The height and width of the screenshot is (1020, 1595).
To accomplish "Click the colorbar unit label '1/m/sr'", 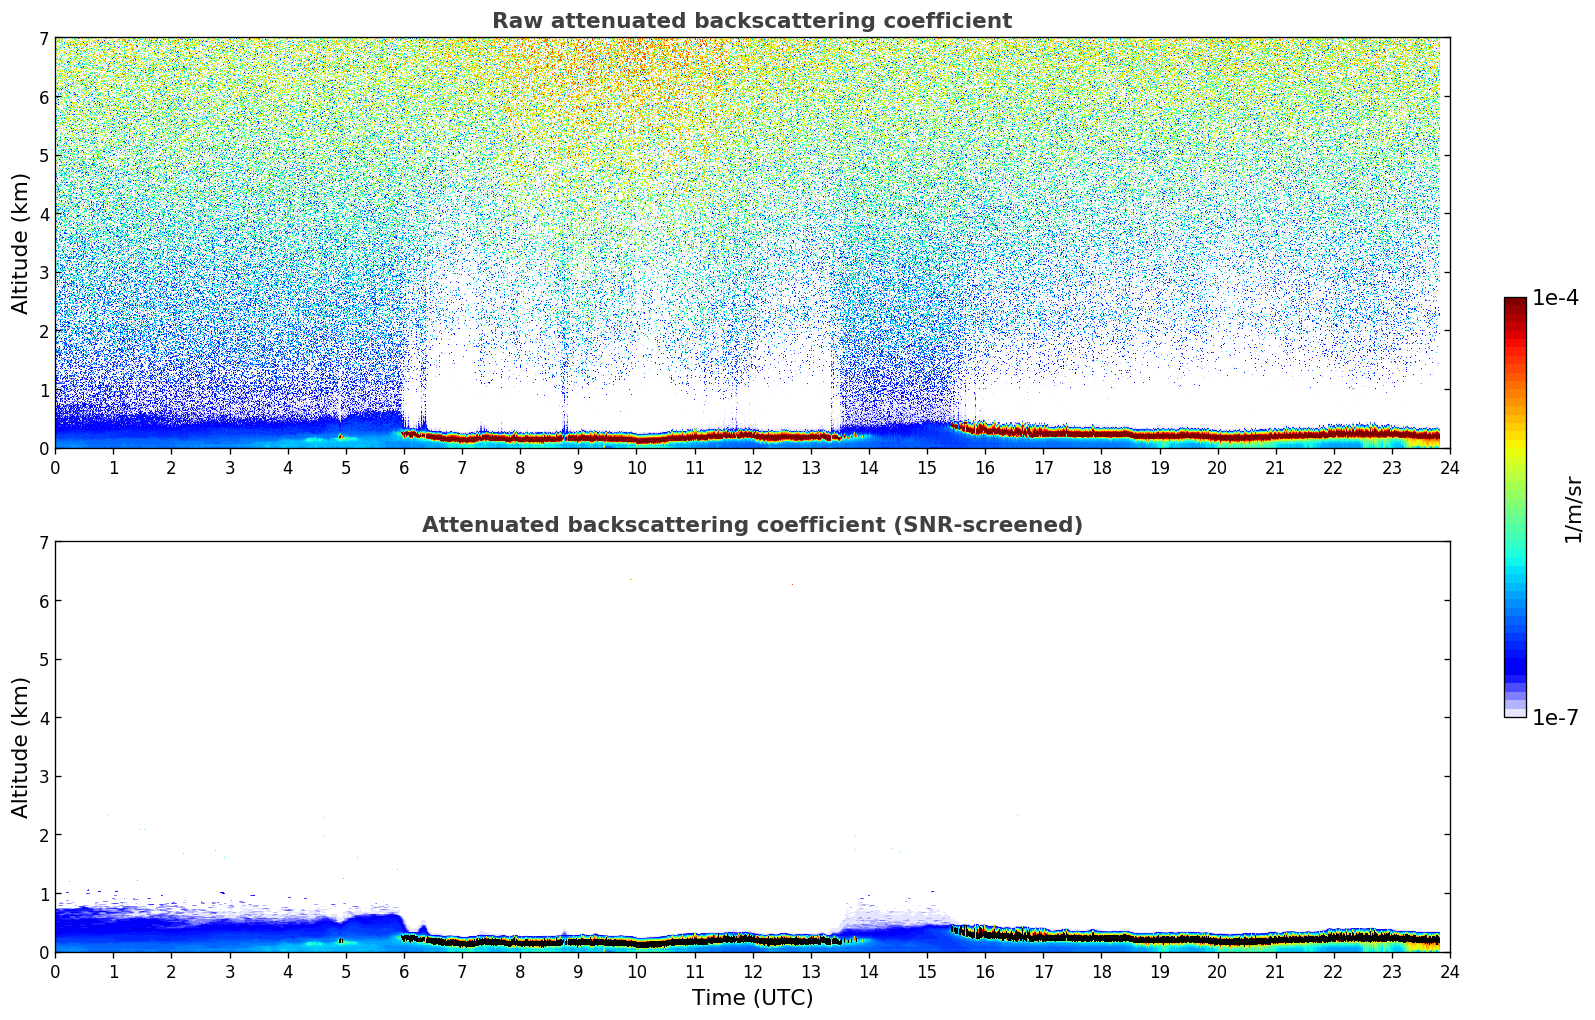I will coord(1573,509).
